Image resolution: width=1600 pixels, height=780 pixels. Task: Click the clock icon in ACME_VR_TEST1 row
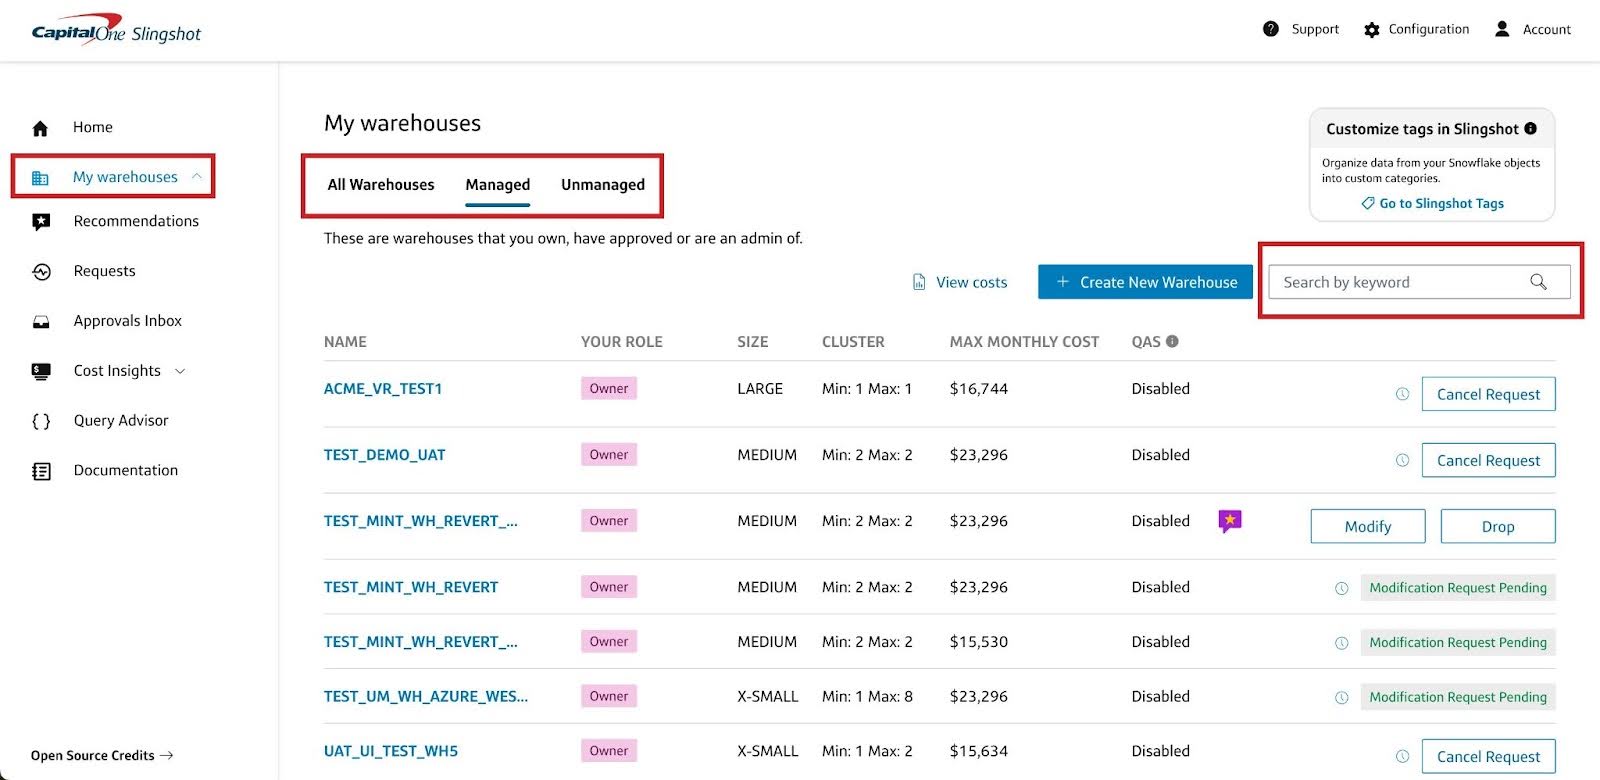pyautogui.click(x=1402, y=394)
